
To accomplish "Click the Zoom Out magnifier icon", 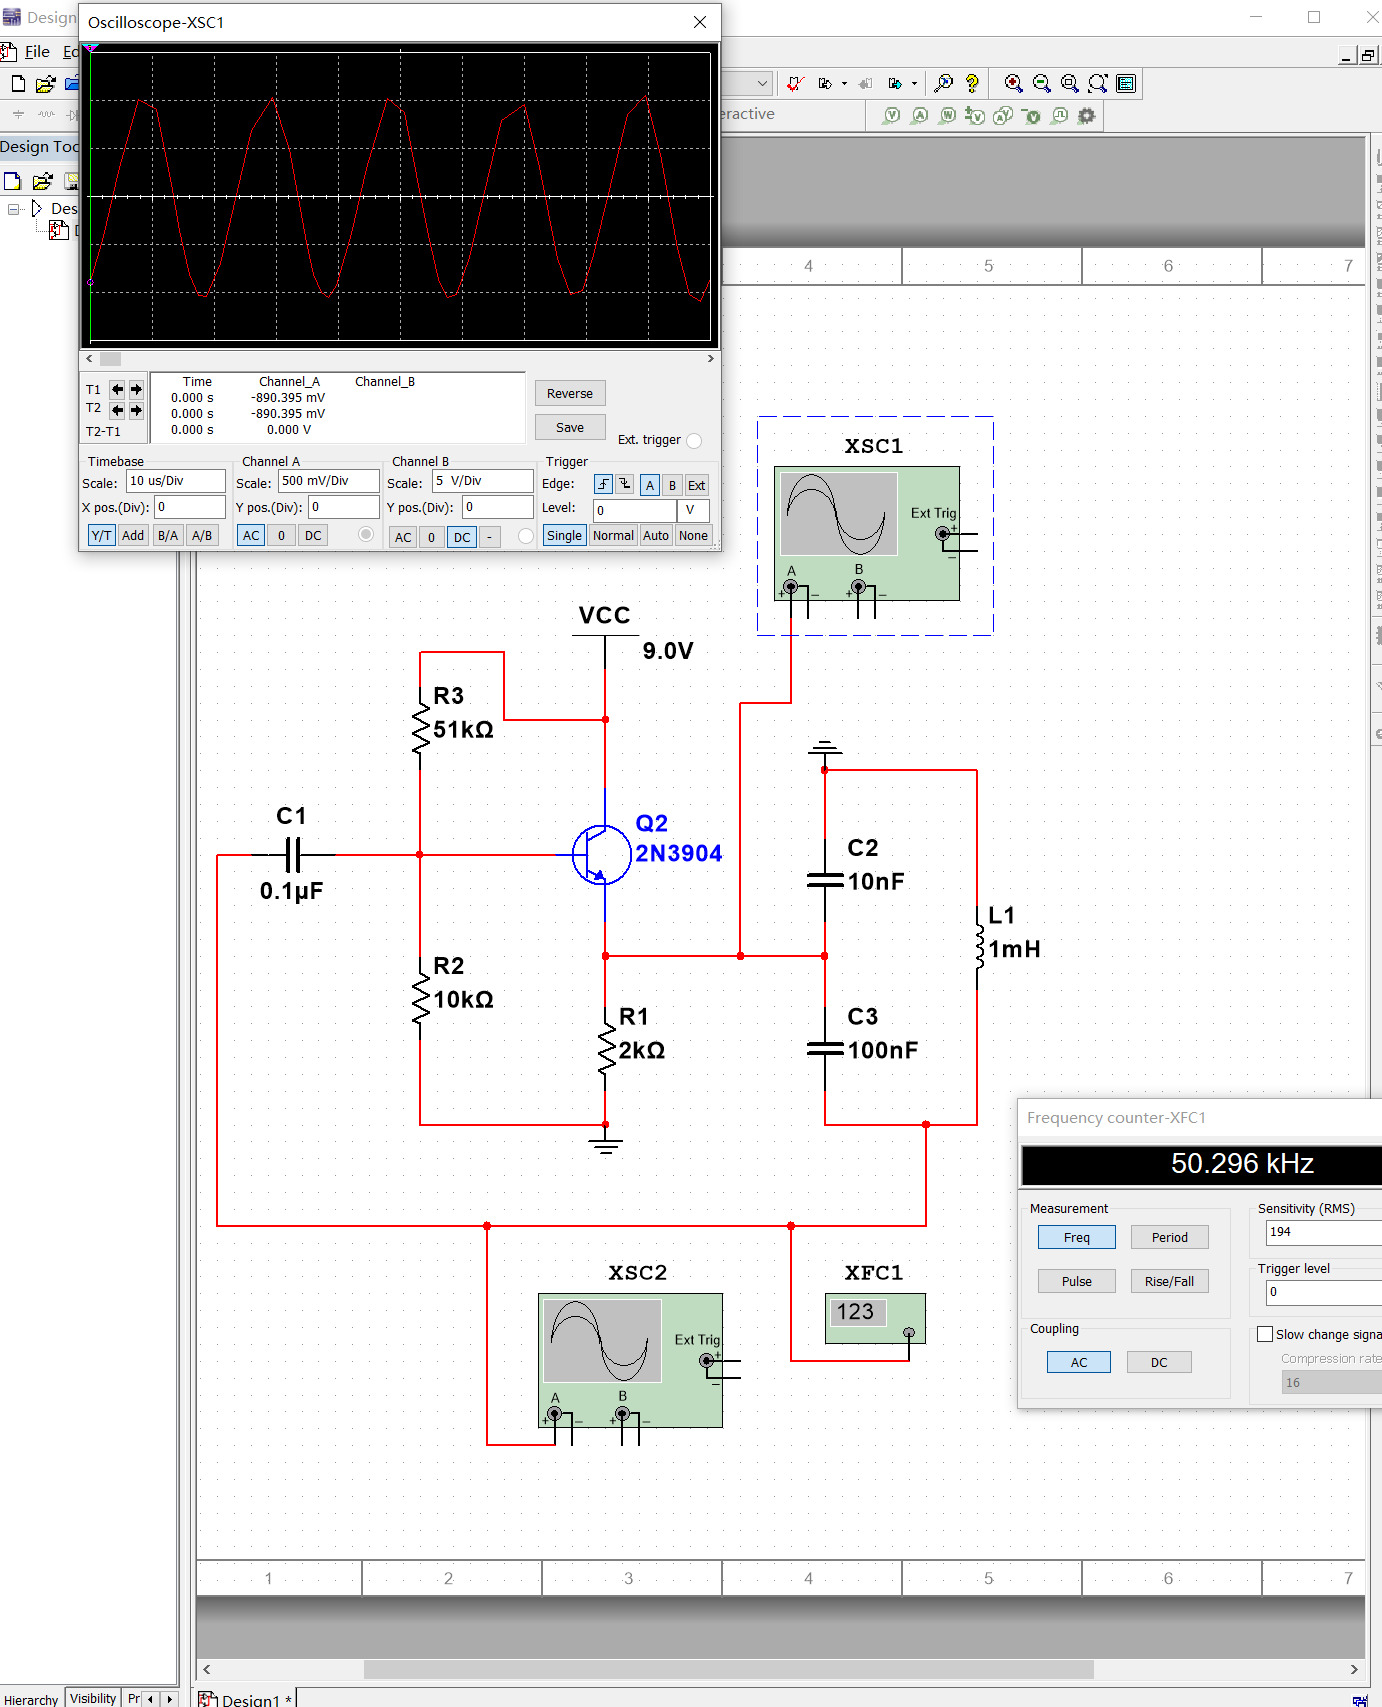I will pyautogui.click(x=1041, y=84).
